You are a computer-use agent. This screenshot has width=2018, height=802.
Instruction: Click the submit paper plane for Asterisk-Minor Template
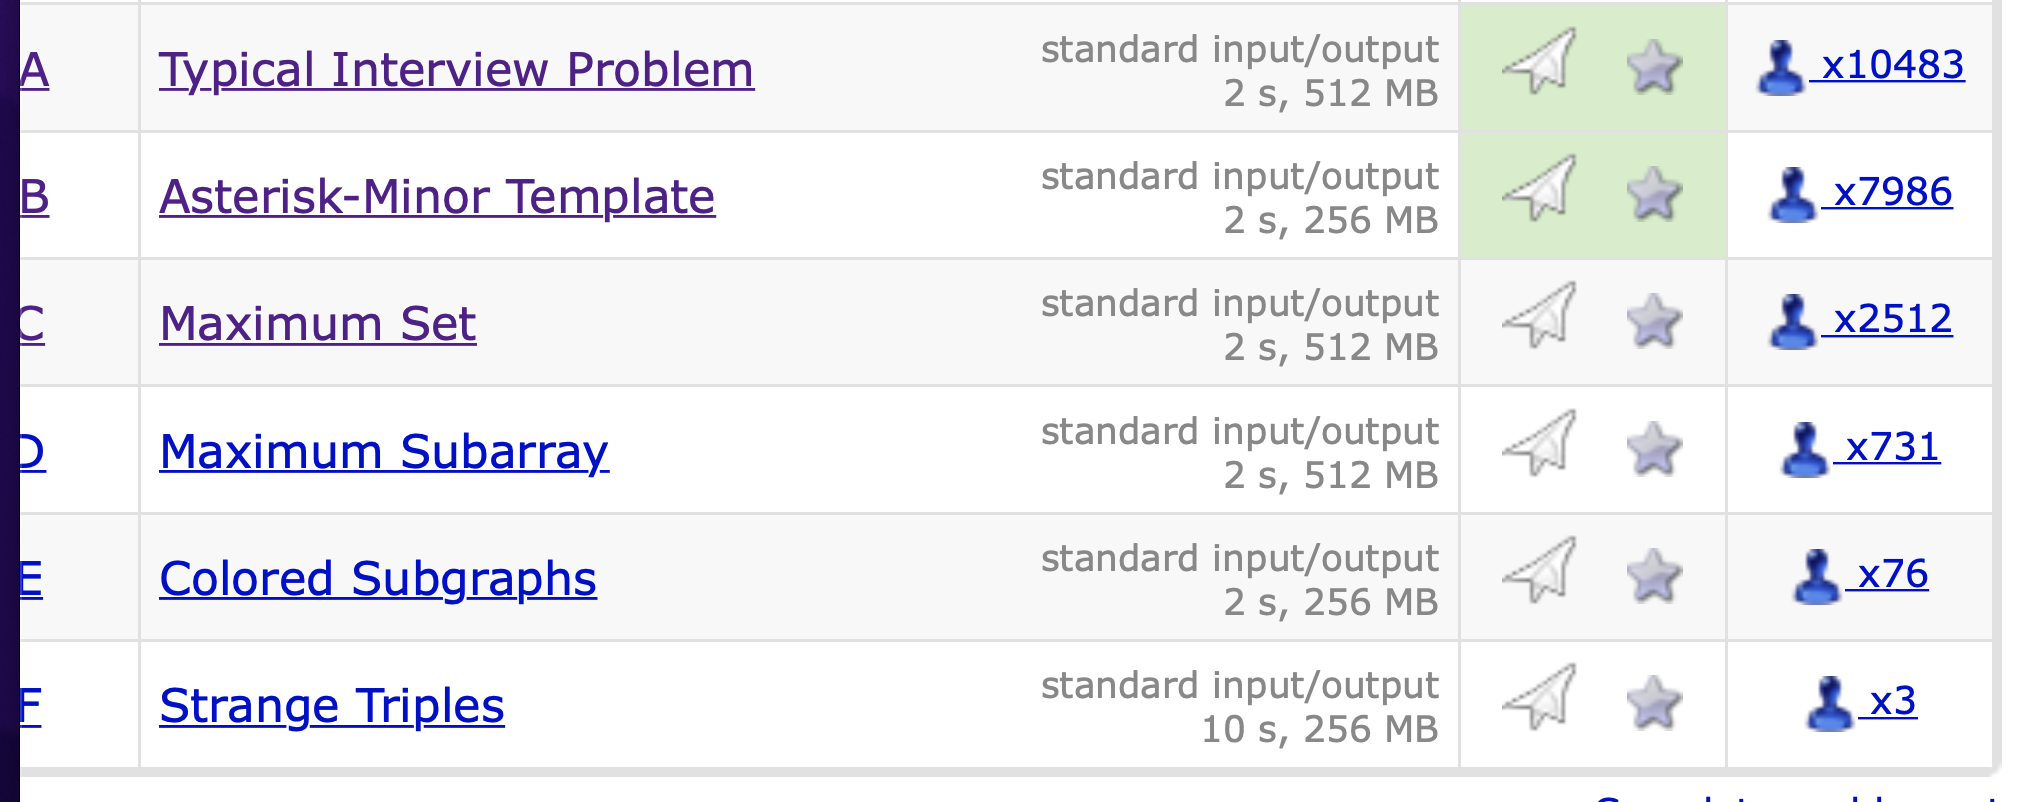1539,188
